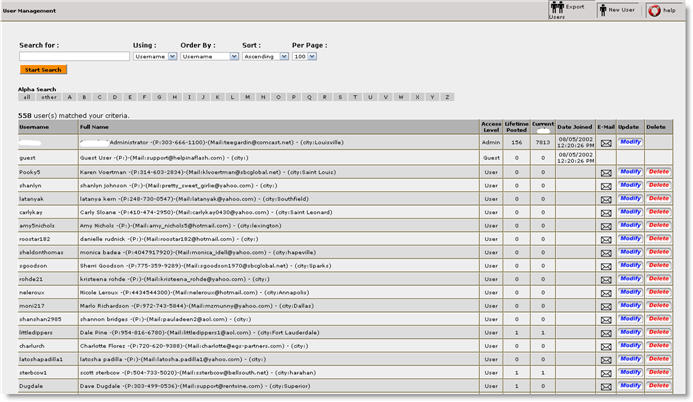693x402 pixels.
Task: Click Modify for littledippers
Action: pyautogui.click(x=630, y=332)
